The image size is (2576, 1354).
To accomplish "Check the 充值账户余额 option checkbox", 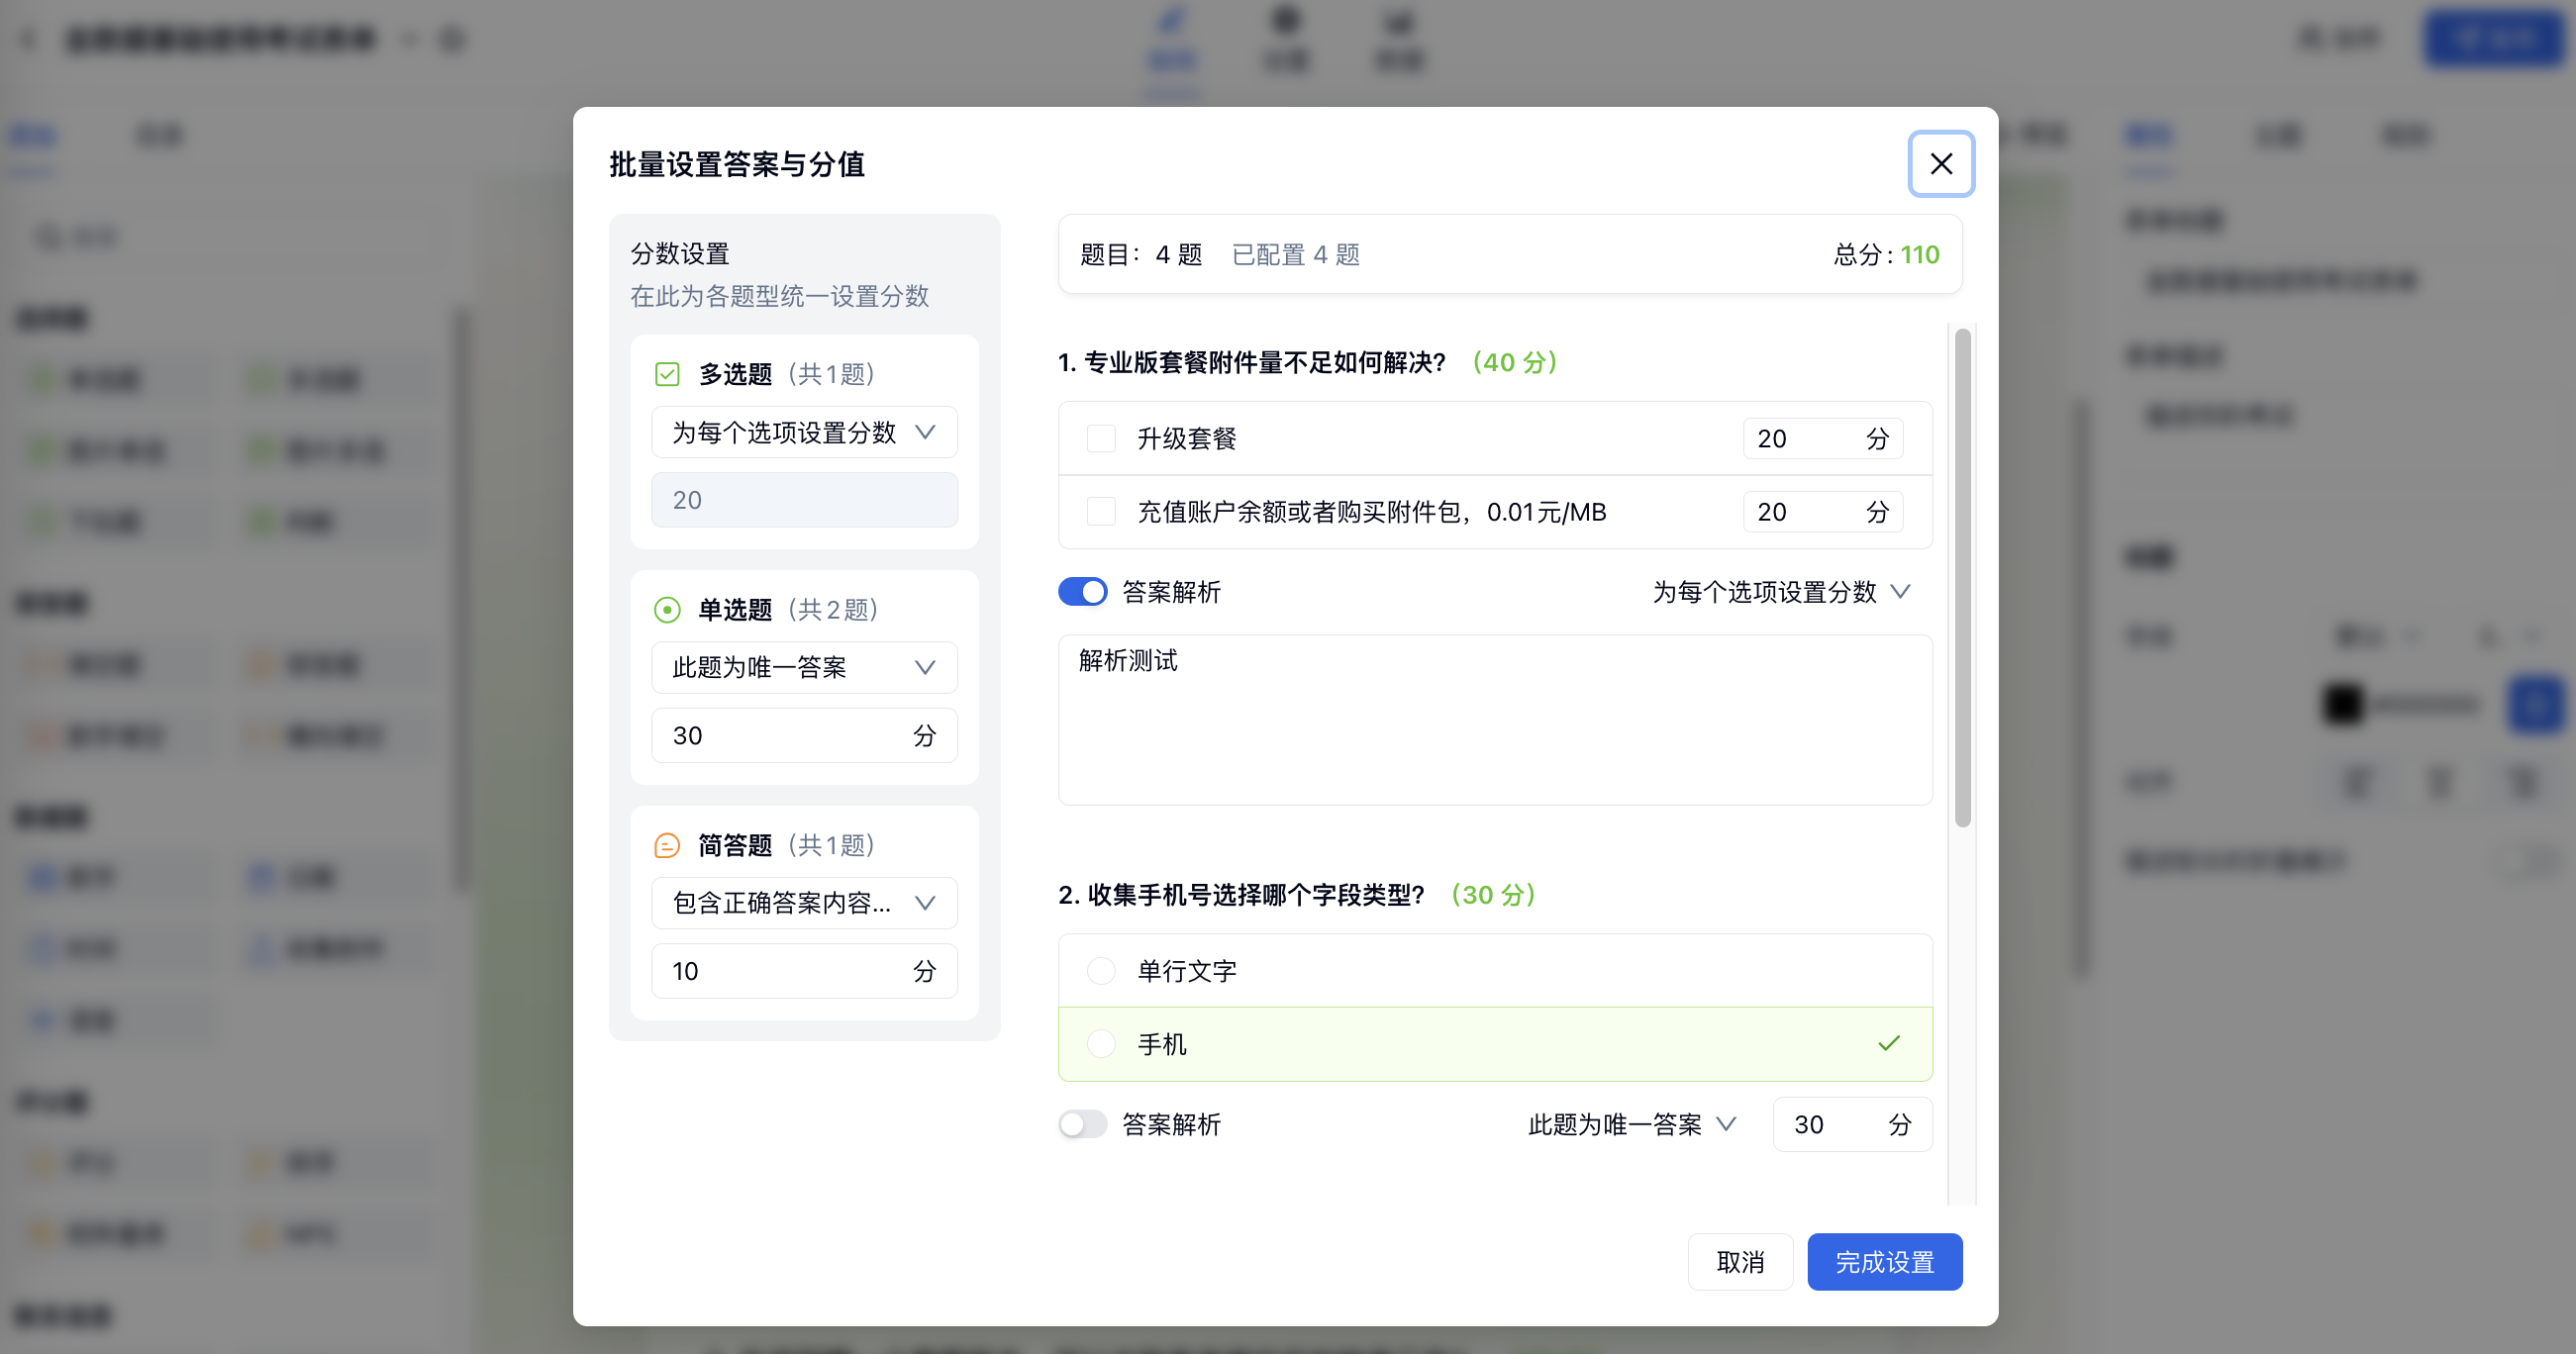I will pyautogui.click(x=1101, y=512).
